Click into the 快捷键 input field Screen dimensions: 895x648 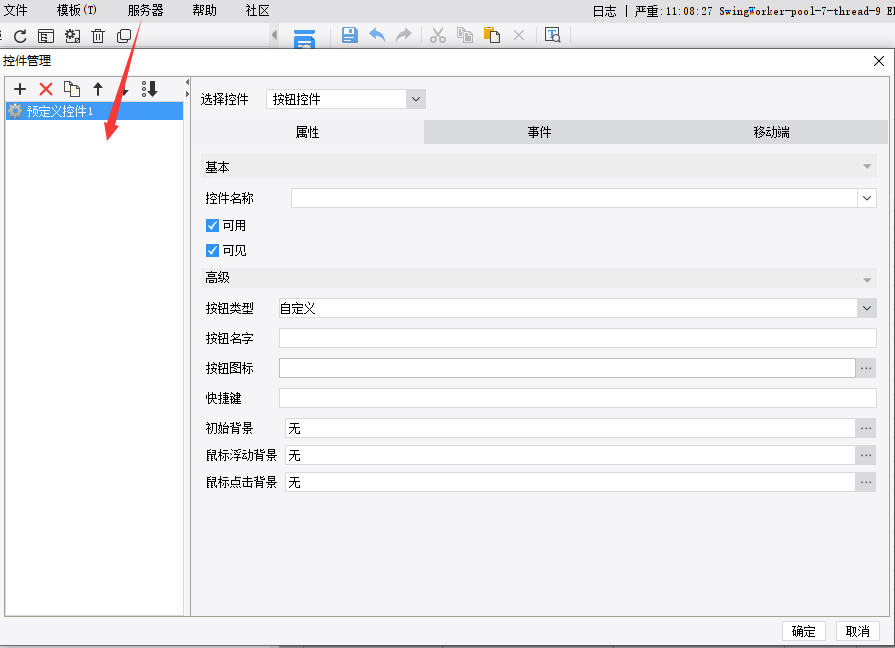coord(578,398)
